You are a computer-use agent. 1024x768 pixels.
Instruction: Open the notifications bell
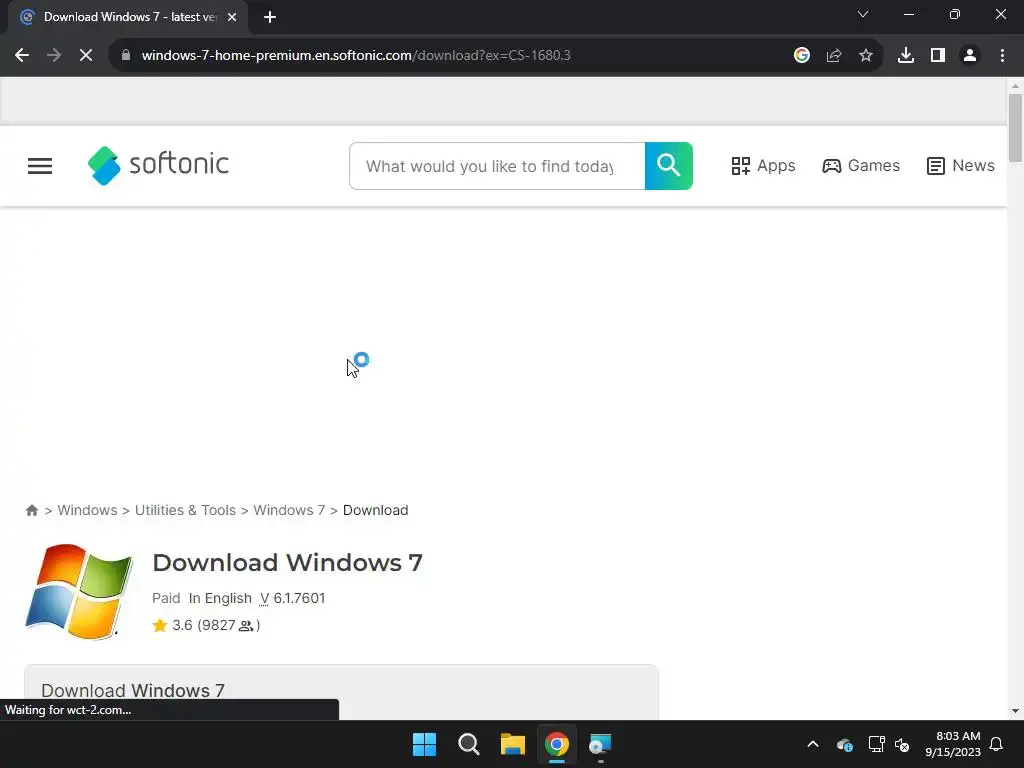click(997, 744)
